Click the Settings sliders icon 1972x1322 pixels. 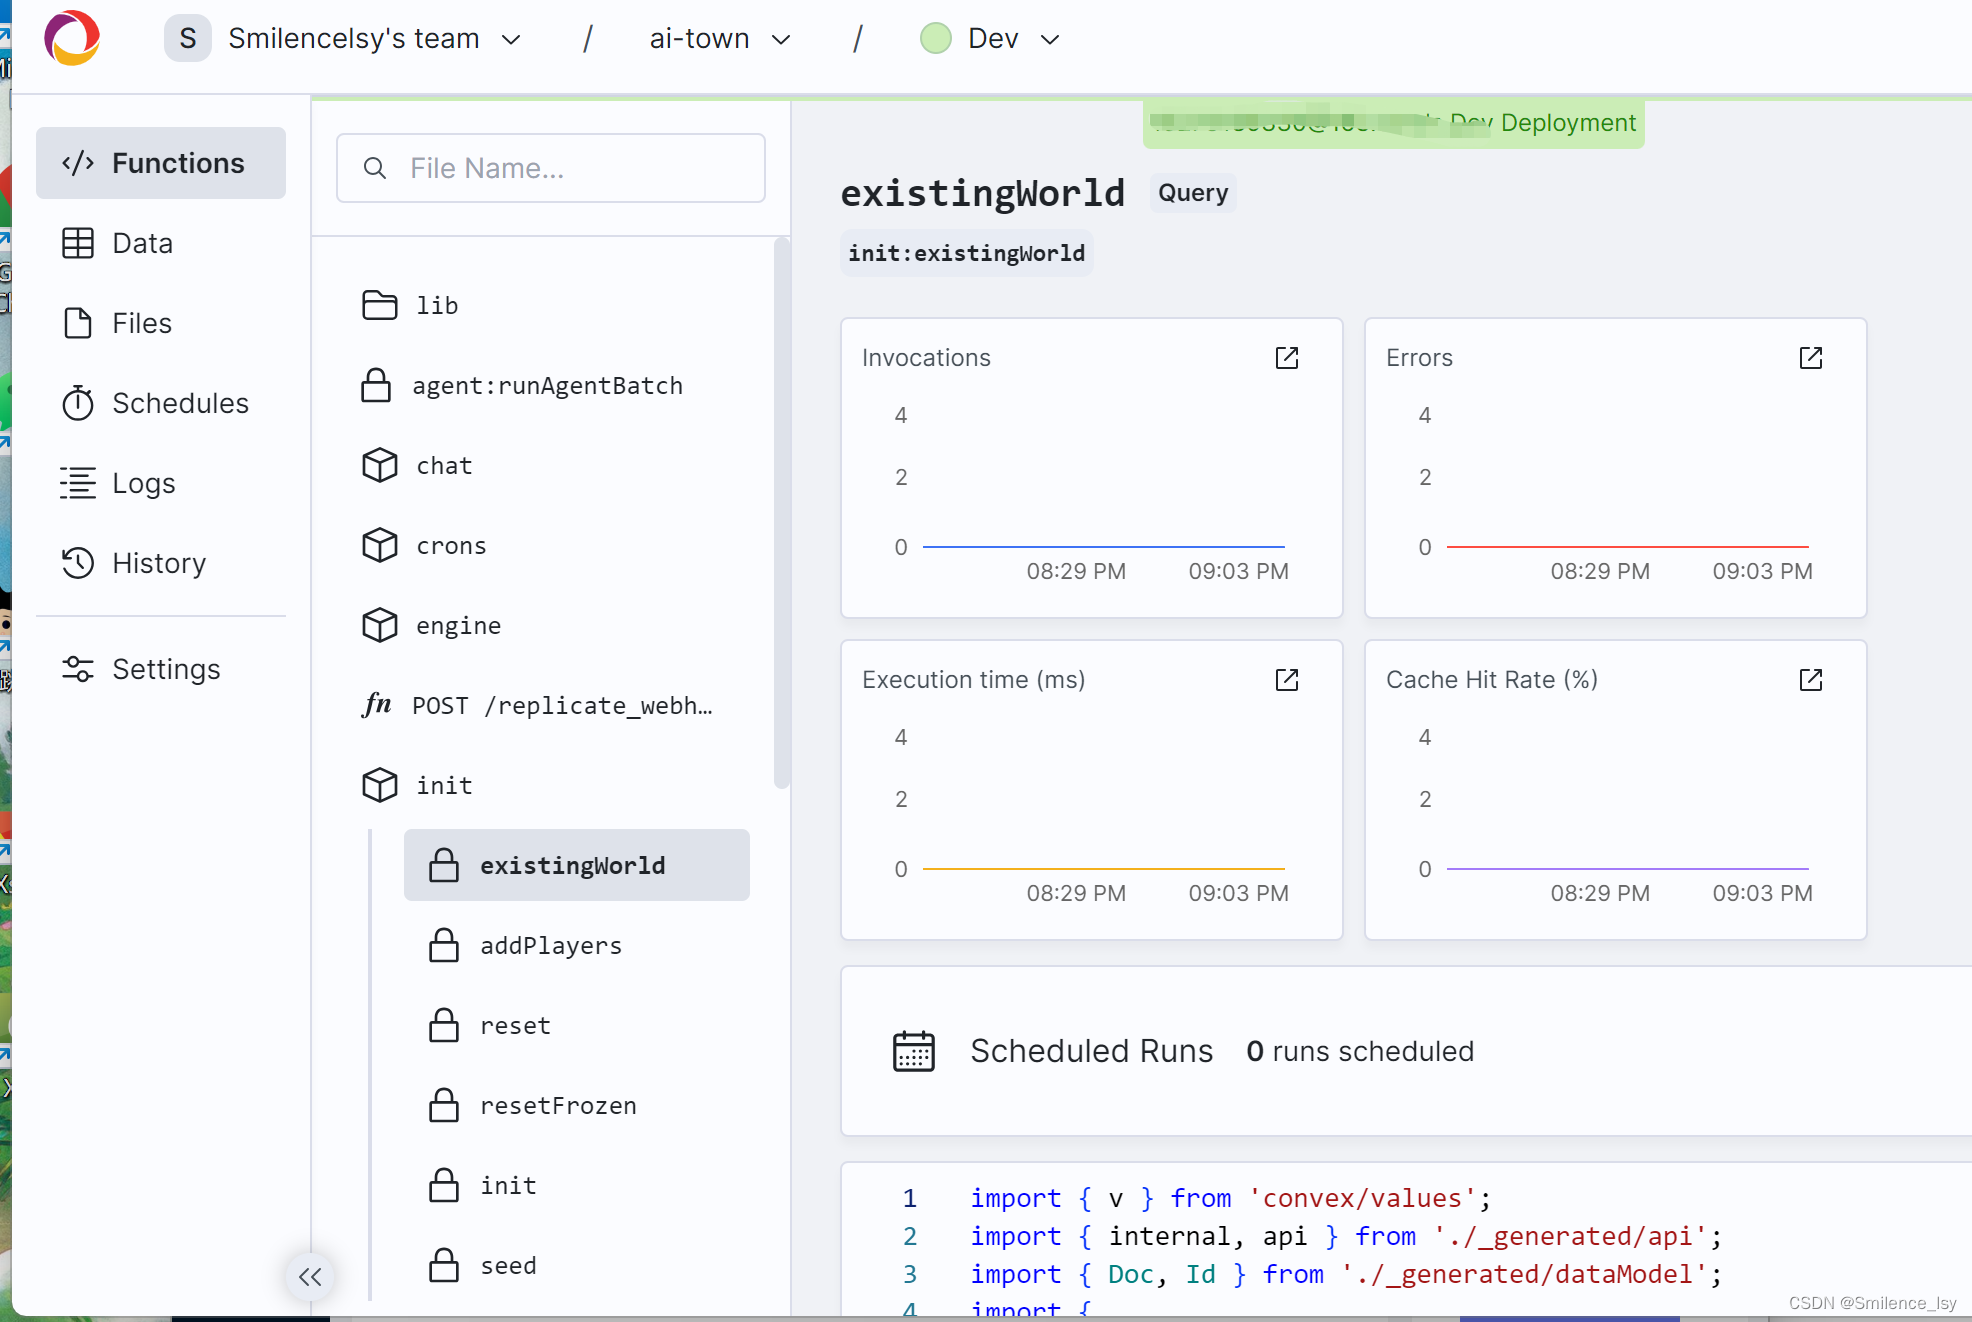(78, 669)
